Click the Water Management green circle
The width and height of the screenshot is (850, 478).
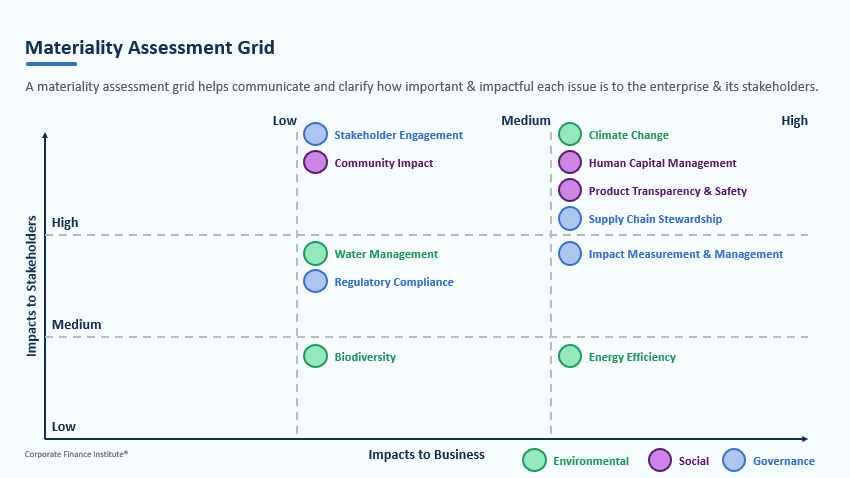(x=315, y=254)
